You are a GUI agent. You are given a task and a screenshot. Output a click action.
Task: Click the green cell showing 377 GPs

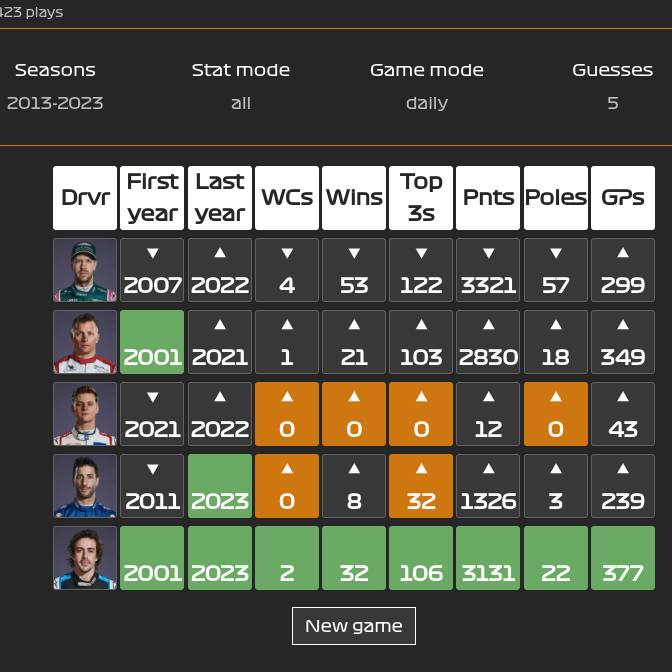click(623, 558)
